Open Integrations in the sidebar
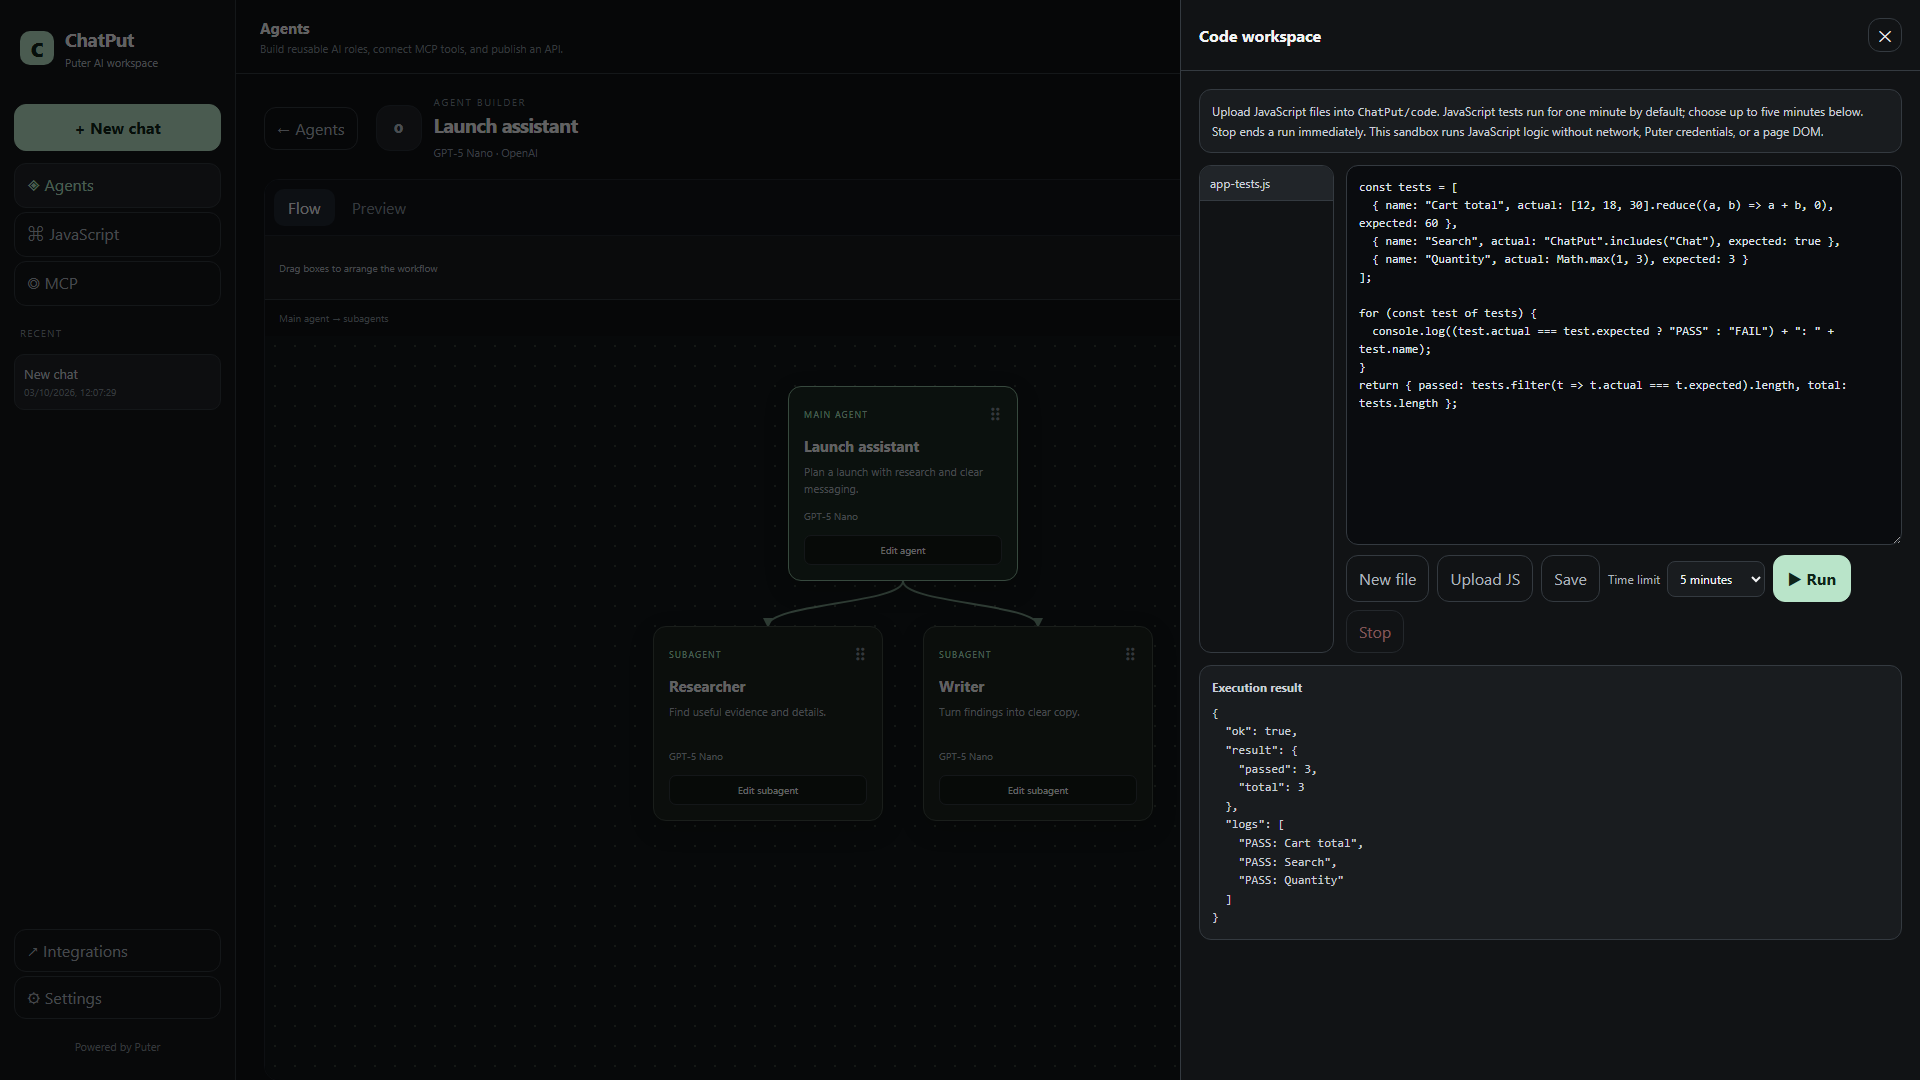The width and height of the screenshot is (1920, 1080). pos(117,951)
